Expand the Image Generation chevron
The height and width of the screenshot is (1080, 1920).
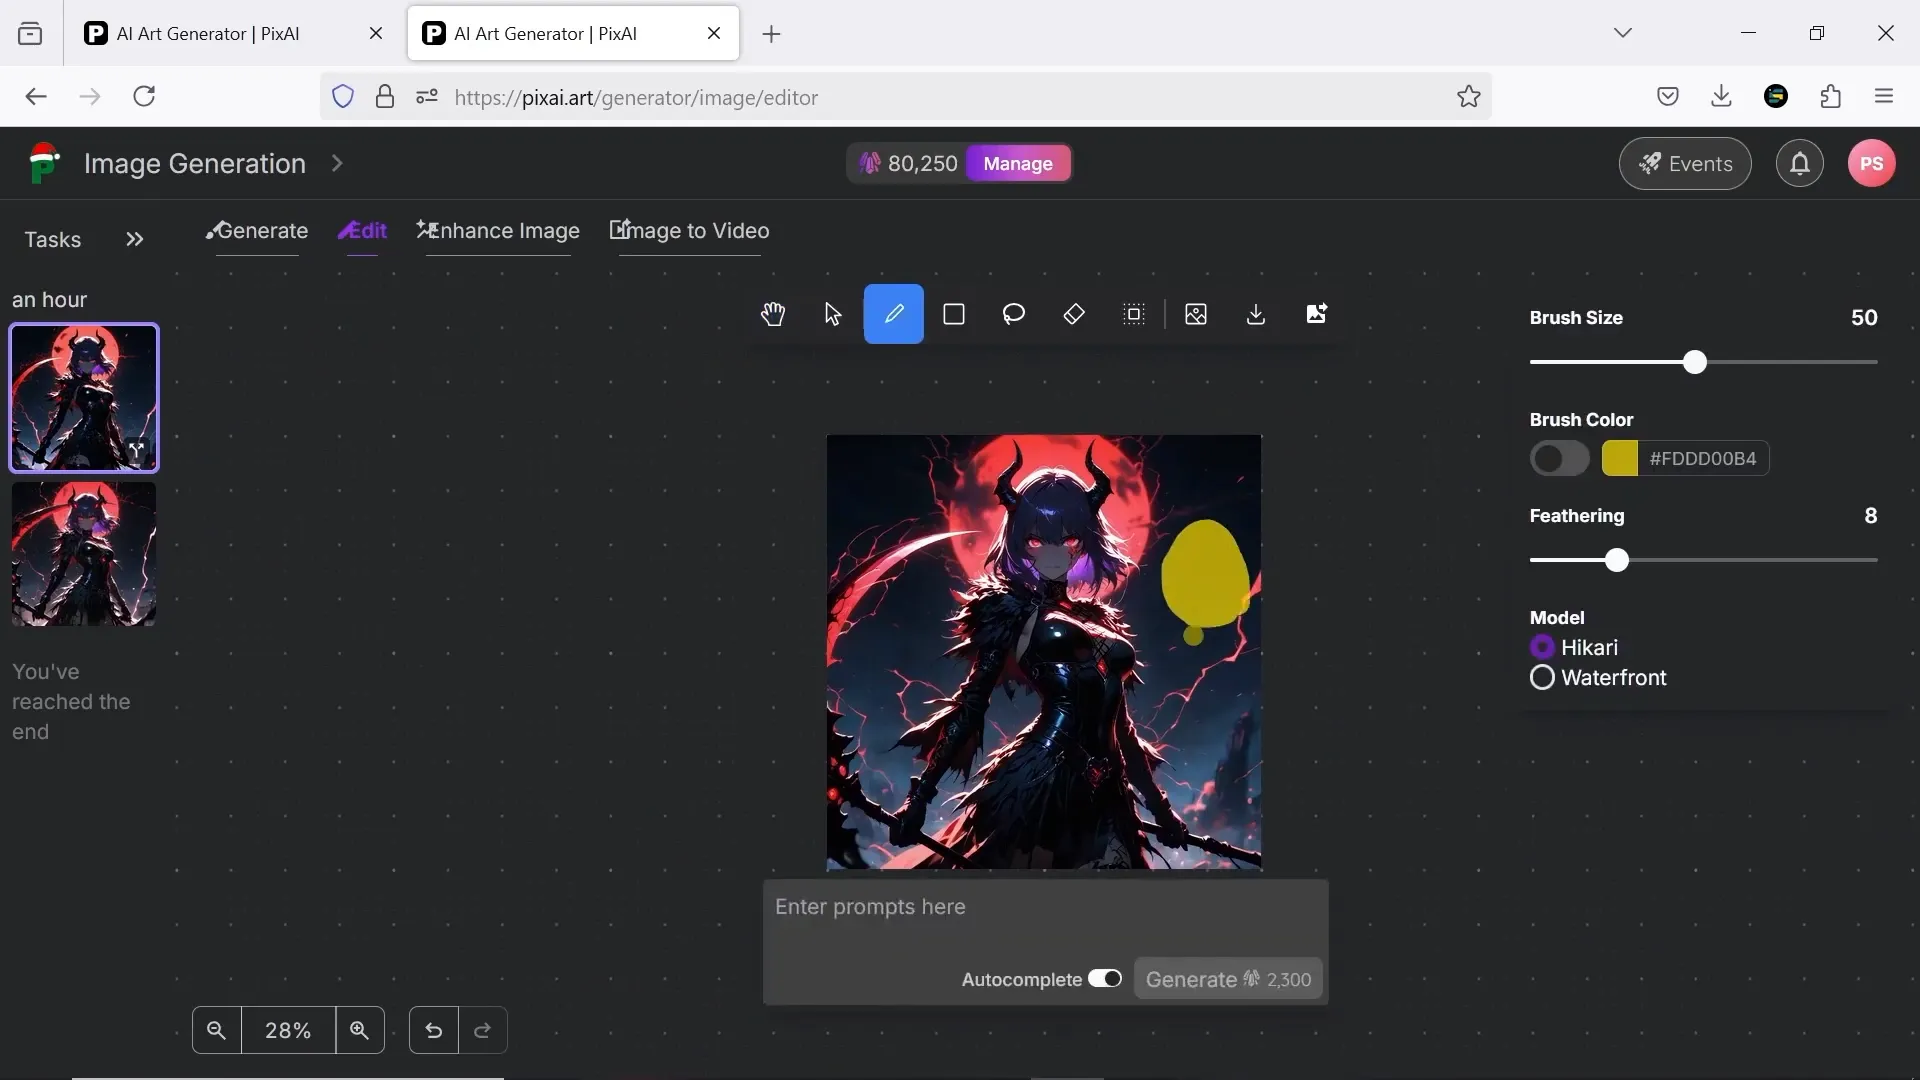coord(337,163)
